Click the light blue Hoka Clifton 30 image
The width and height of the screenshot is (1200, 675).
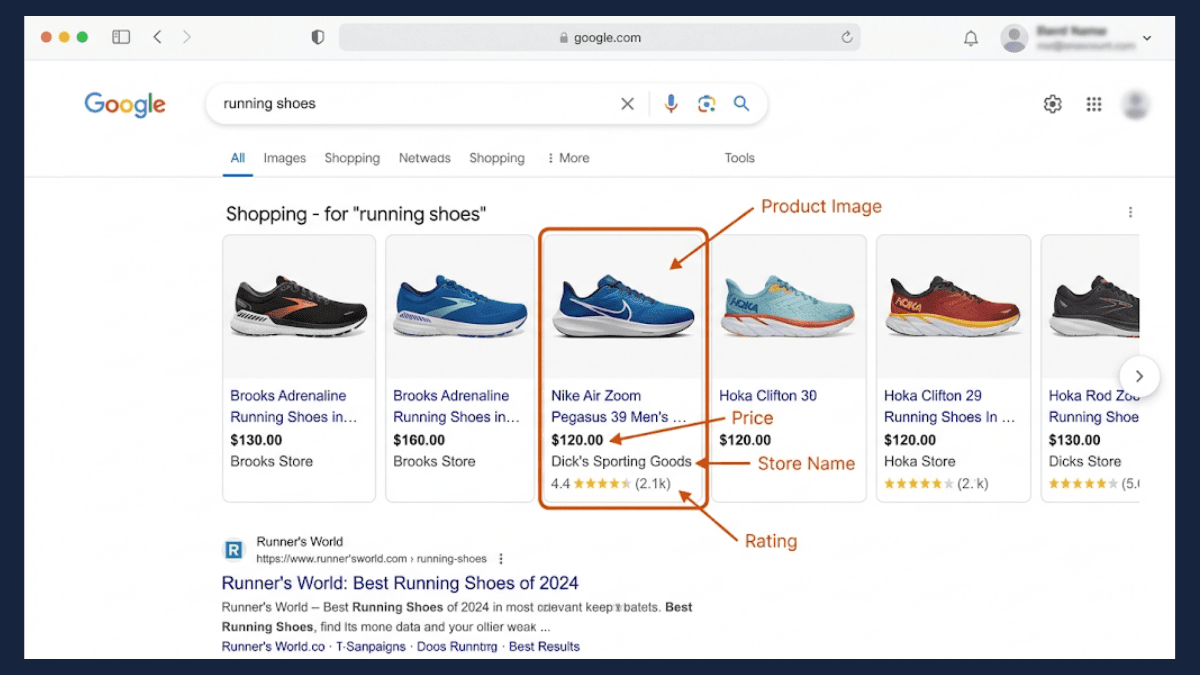tap(789, 306)
